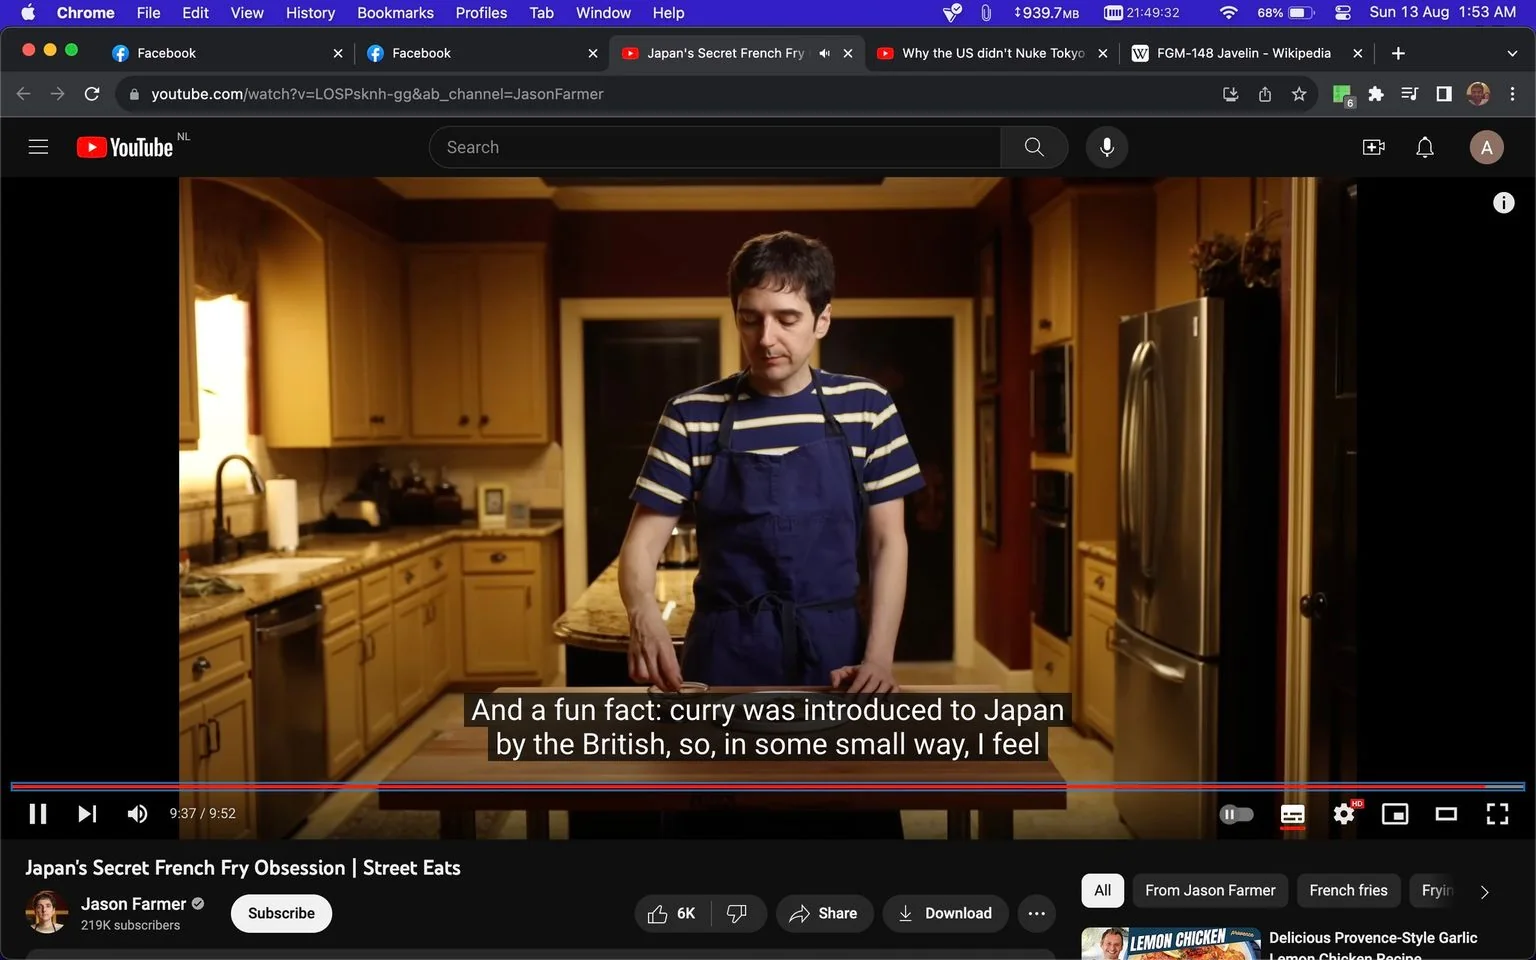Reload the current page
The image size is (1536, 960).
click(x=92, y=94)
